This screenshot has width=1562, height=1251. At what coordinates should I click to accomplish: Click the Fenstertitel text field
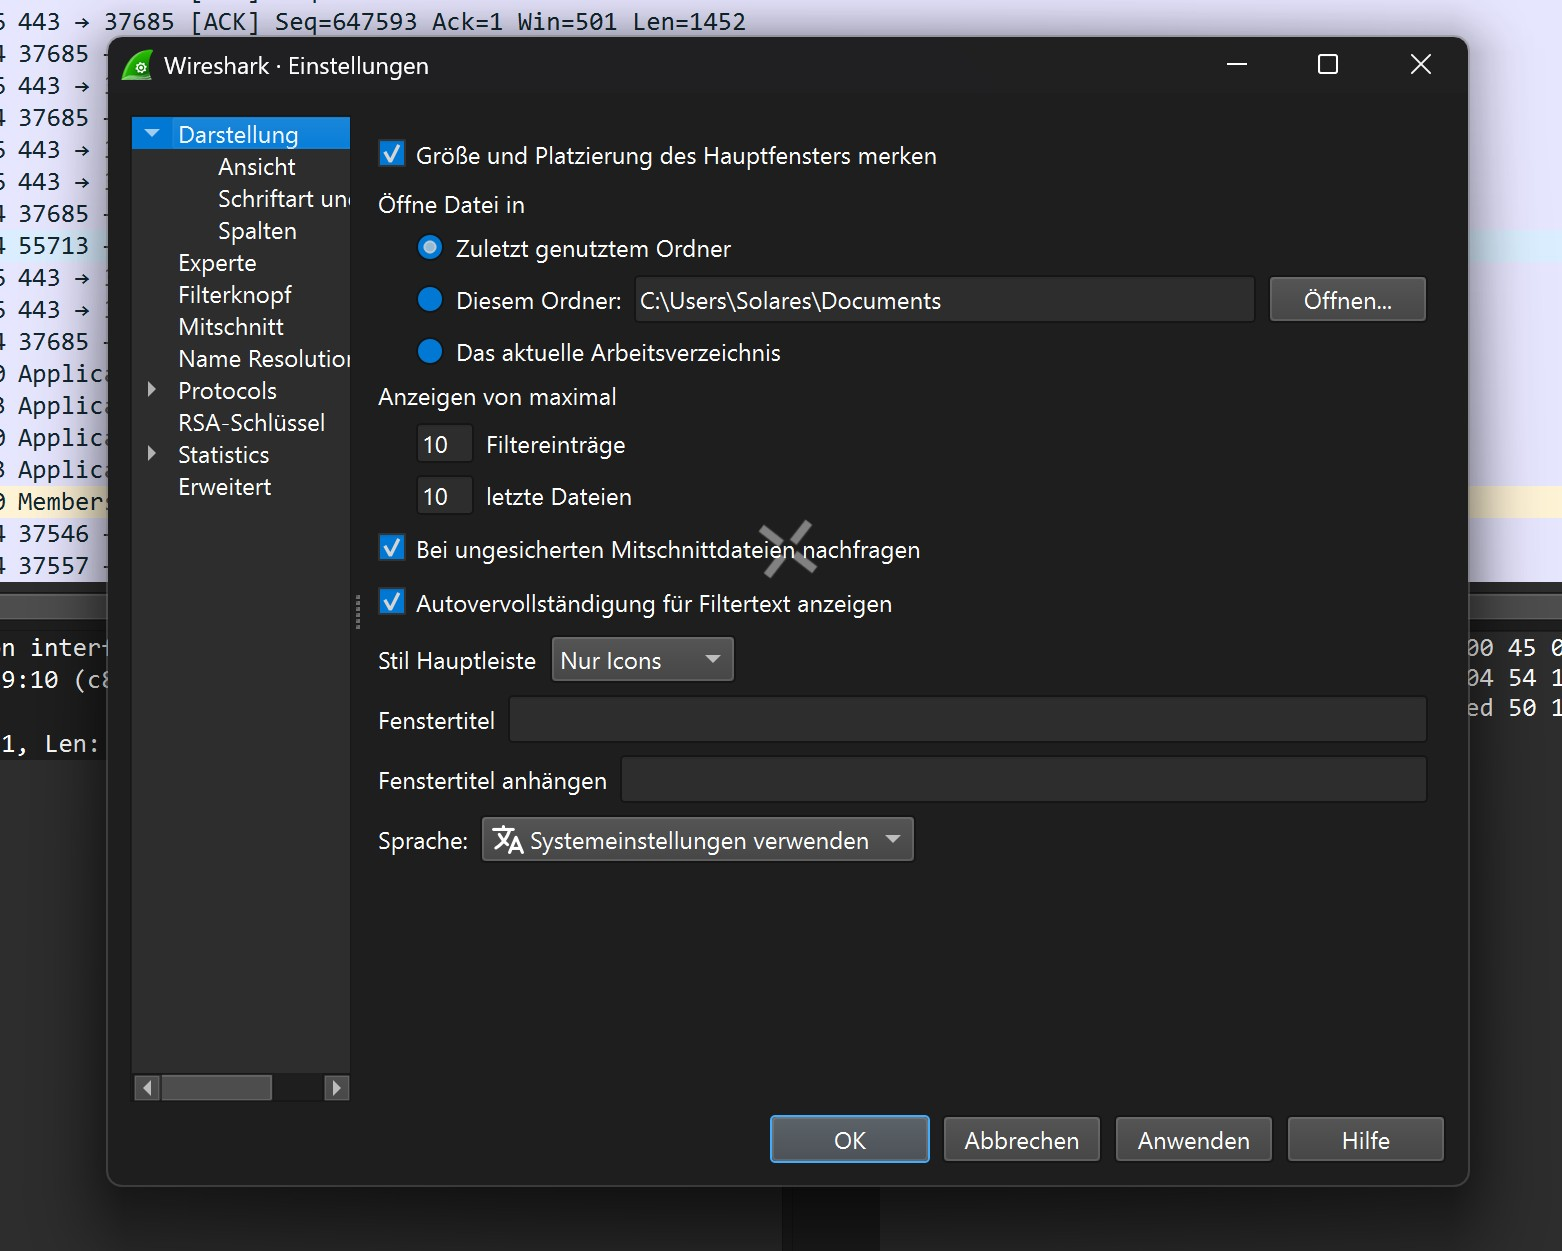968,720
